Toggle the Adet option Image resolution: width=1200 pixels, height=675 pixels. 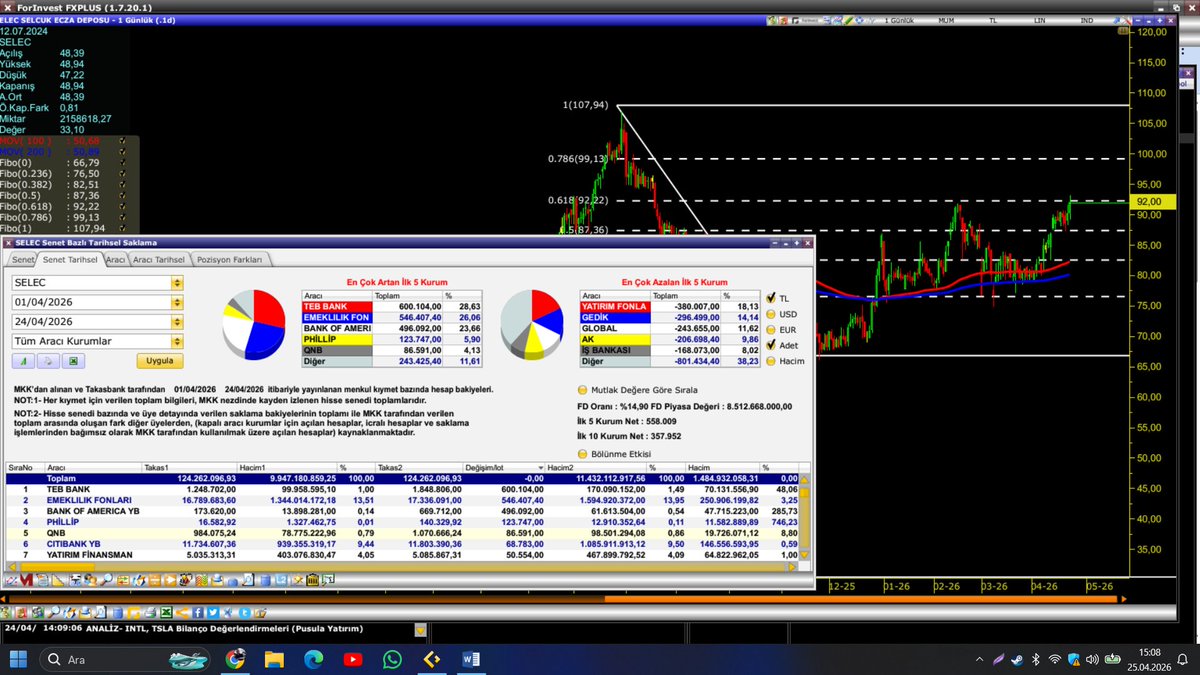[771, 344]
